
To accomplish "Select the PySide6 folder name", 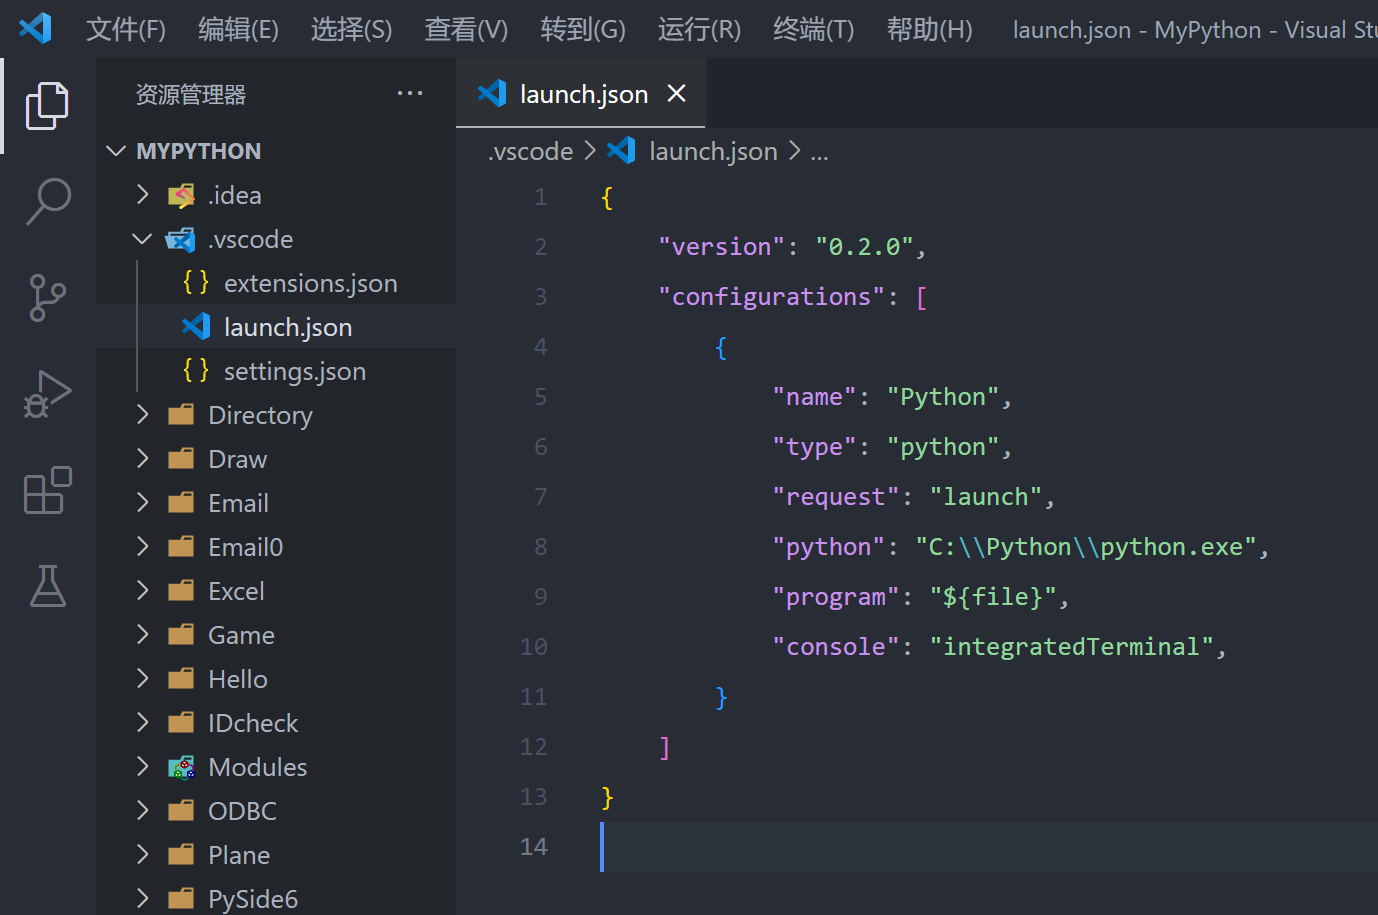I will click(x=253, y=899).
